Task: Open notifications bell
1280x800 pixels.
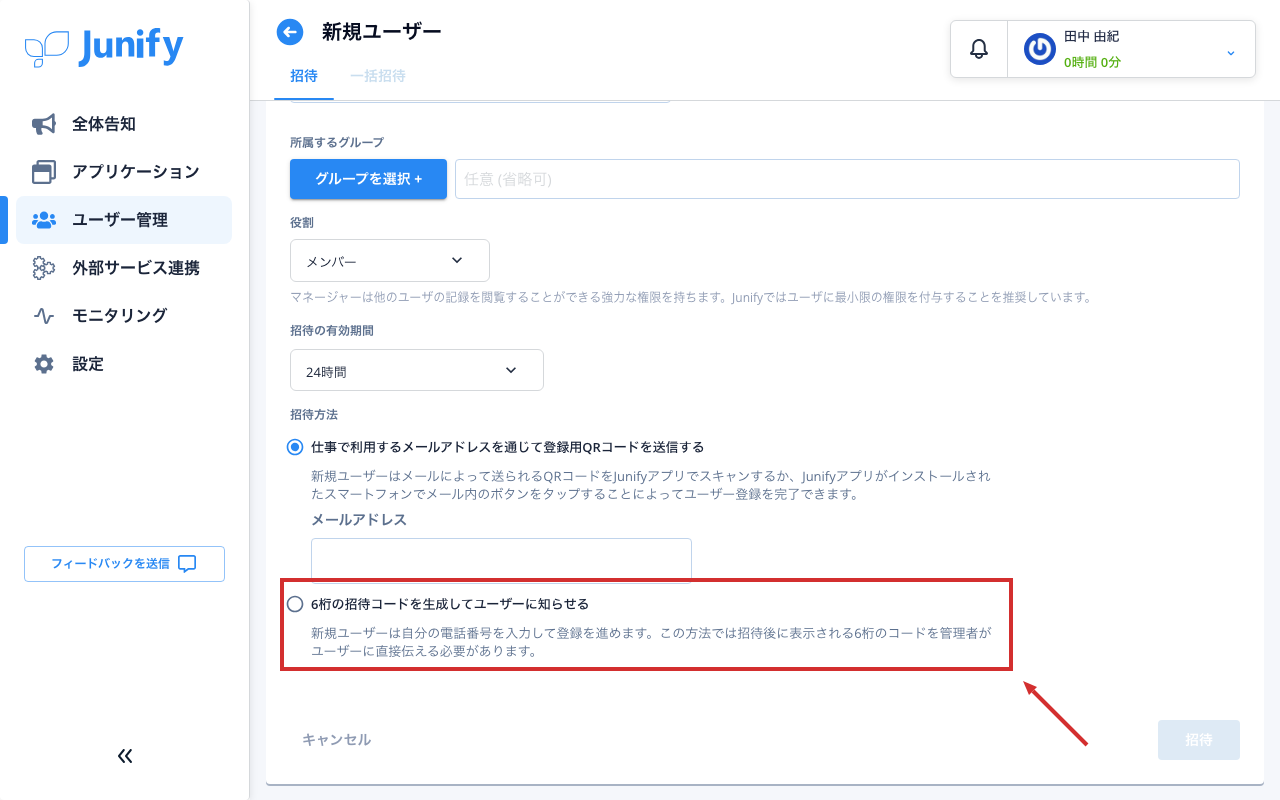Action: tap(979, 48)
